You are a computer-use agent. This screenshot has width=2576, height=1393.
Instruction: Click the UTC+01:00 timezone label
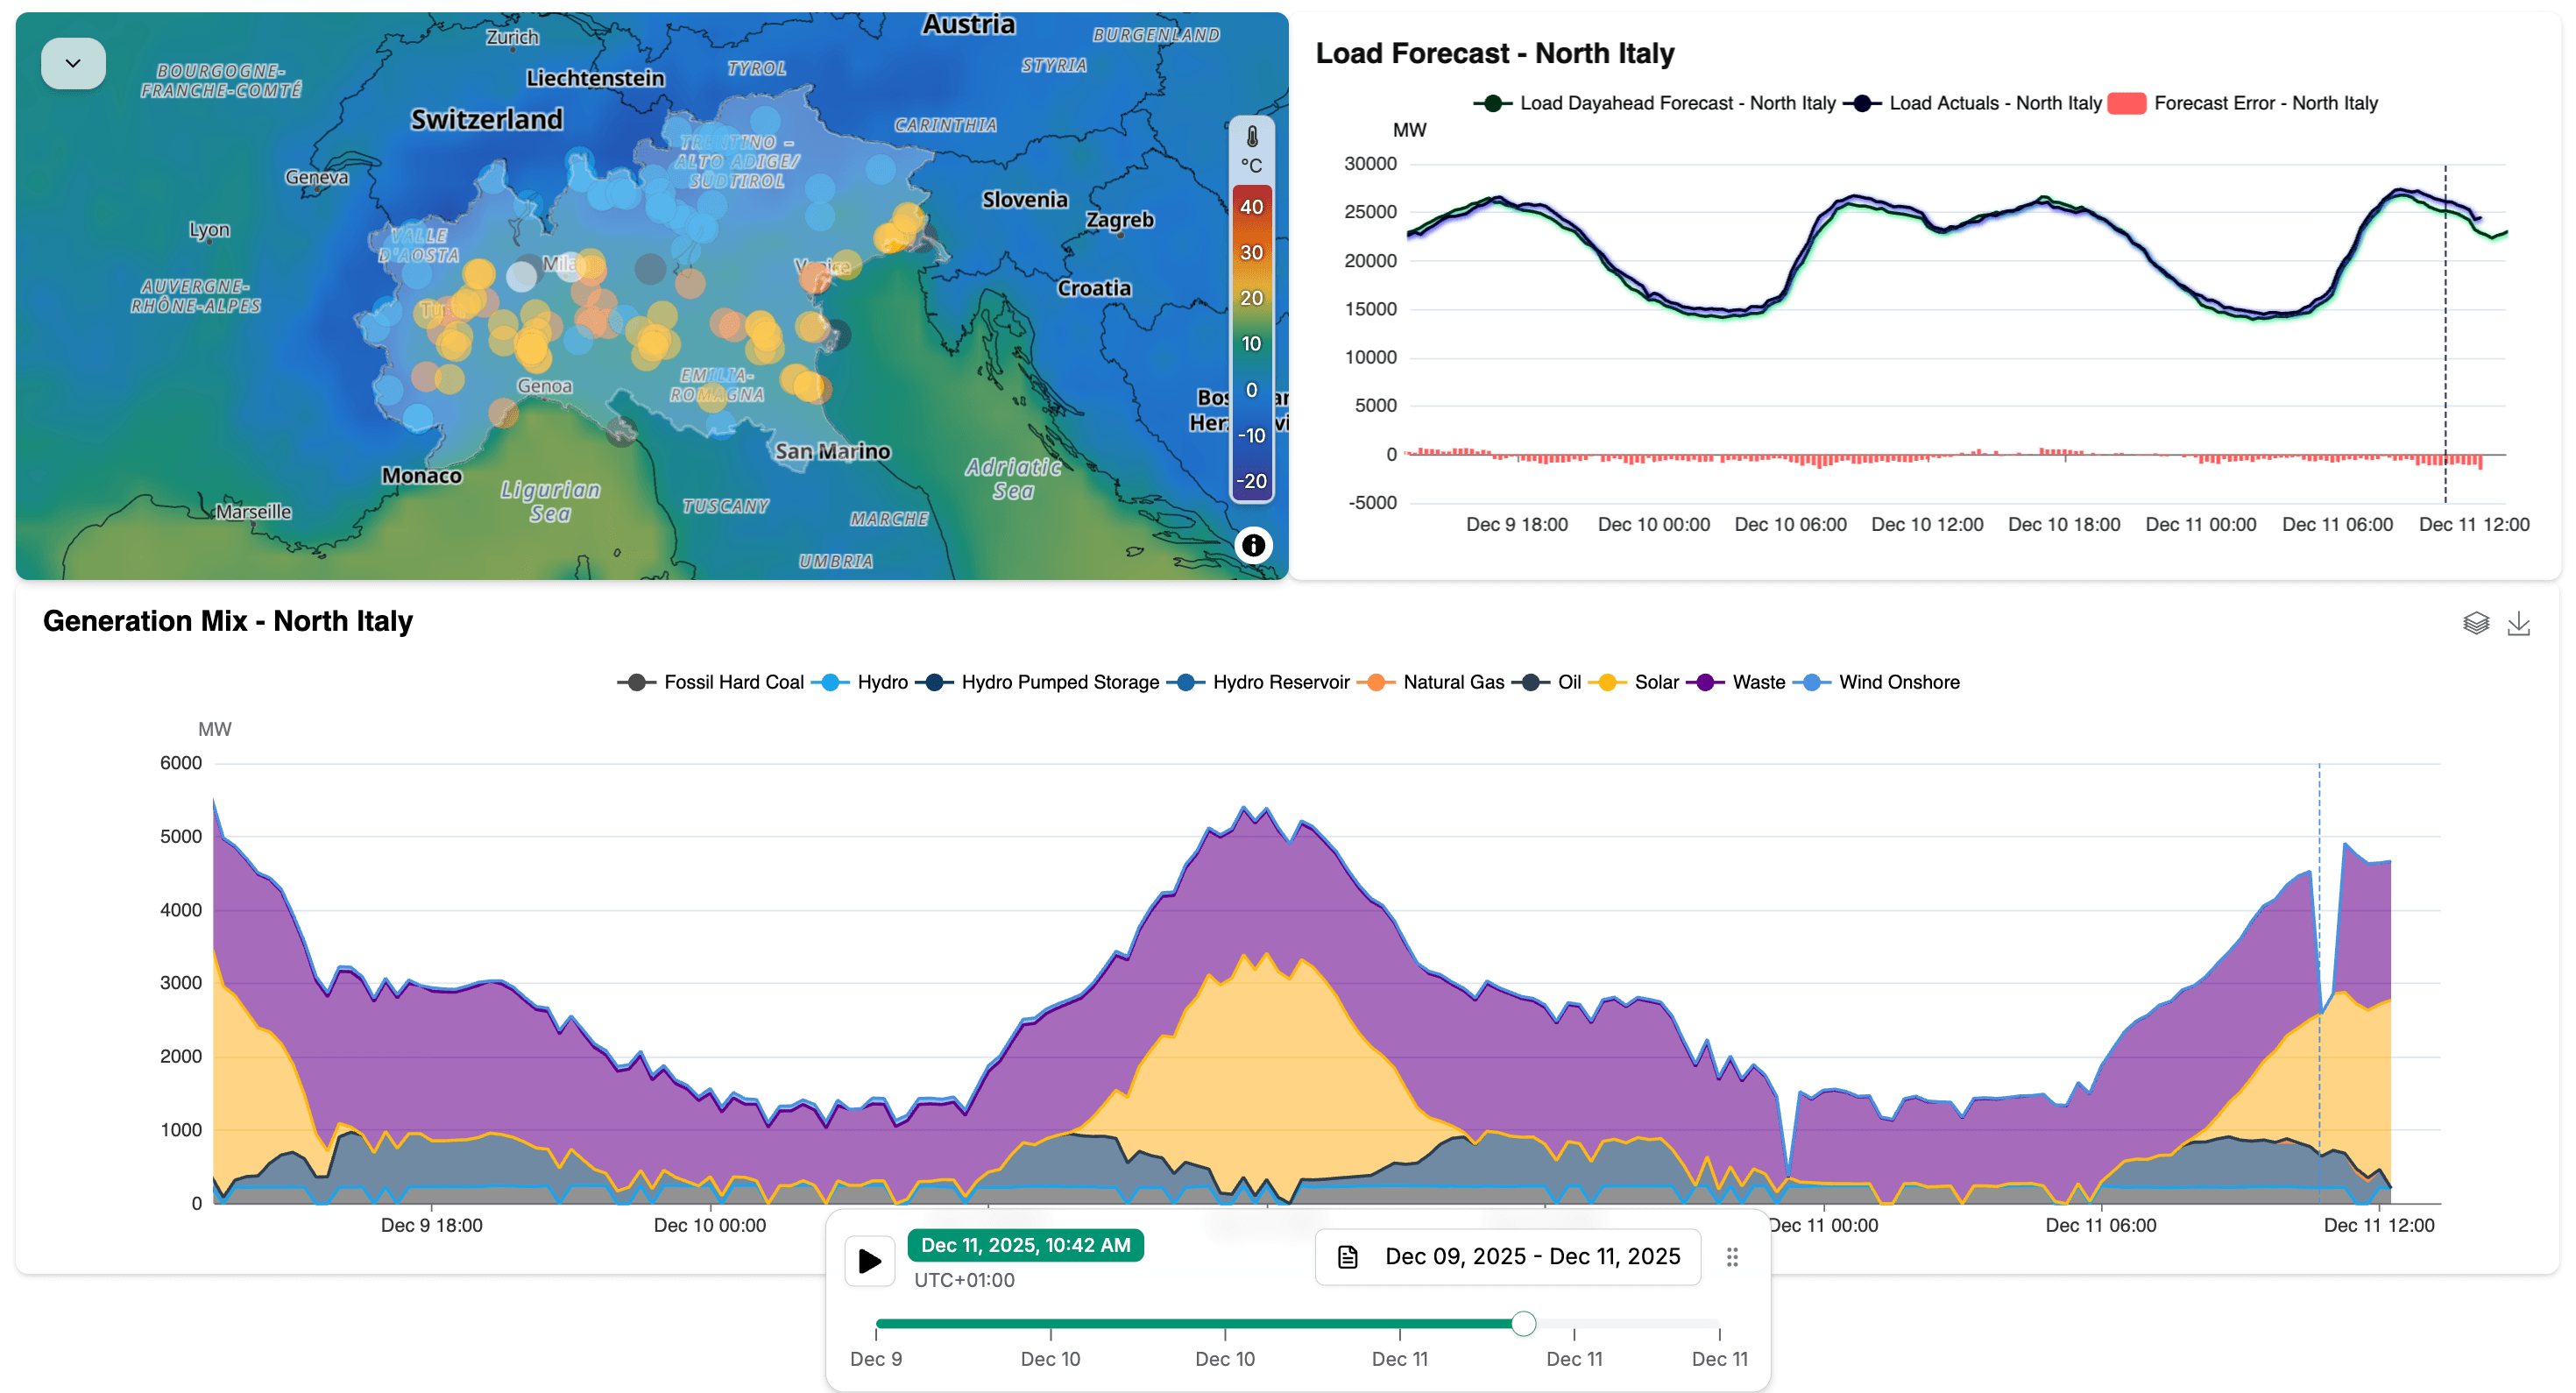(964, 1280)
